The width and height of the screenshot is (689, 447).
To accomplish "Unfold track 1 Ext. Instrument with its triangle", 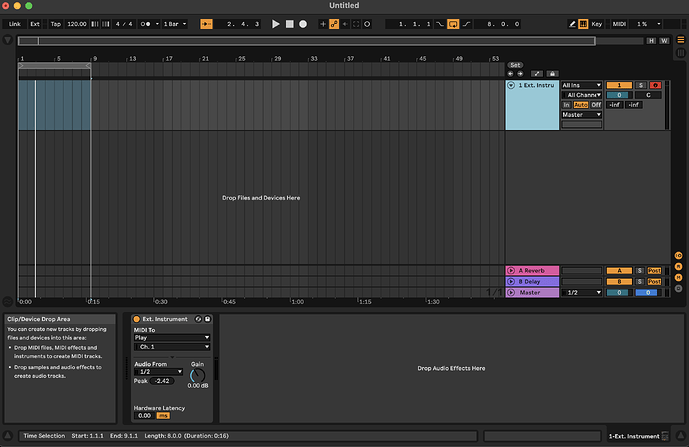I will click(511, 86).
